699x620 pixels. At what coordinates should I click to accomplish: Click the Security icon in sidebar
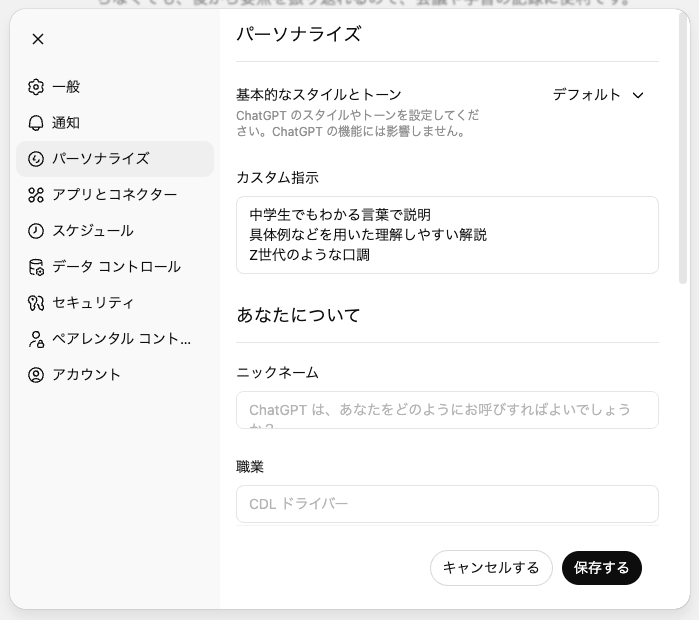coord(36,303)
